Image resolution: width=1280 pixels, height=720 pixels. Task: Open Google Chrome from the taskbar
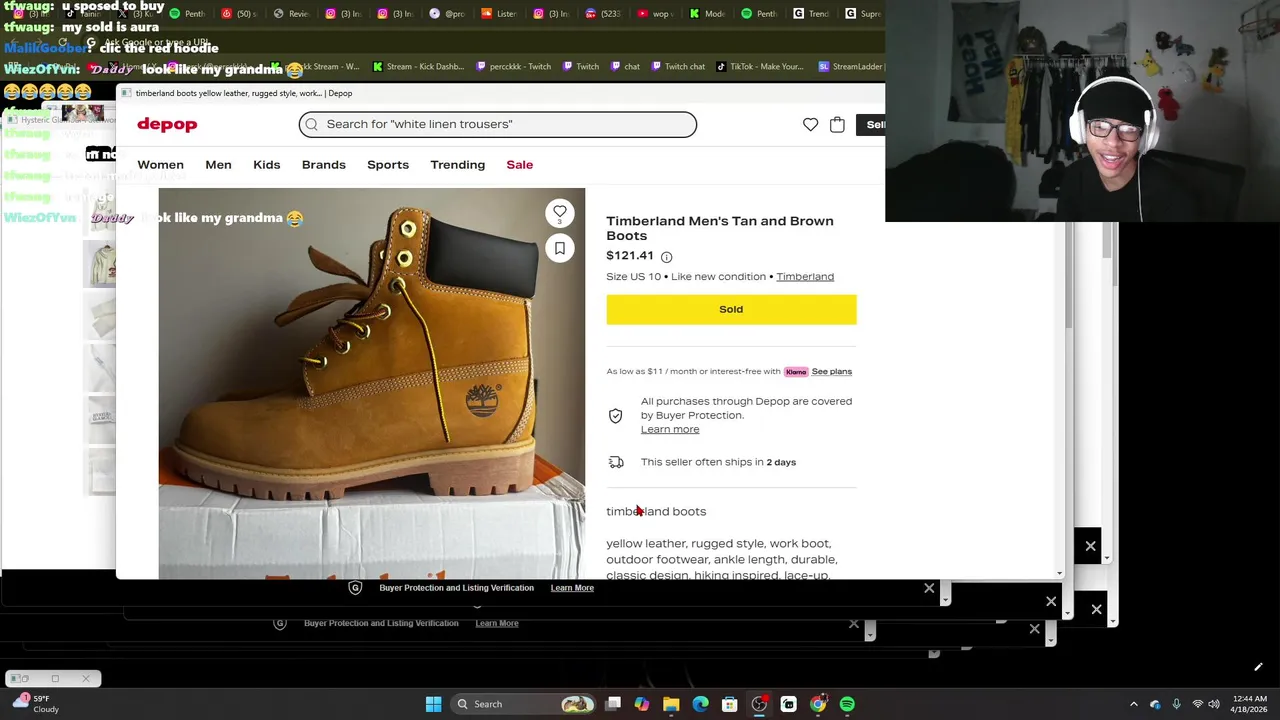818,704
